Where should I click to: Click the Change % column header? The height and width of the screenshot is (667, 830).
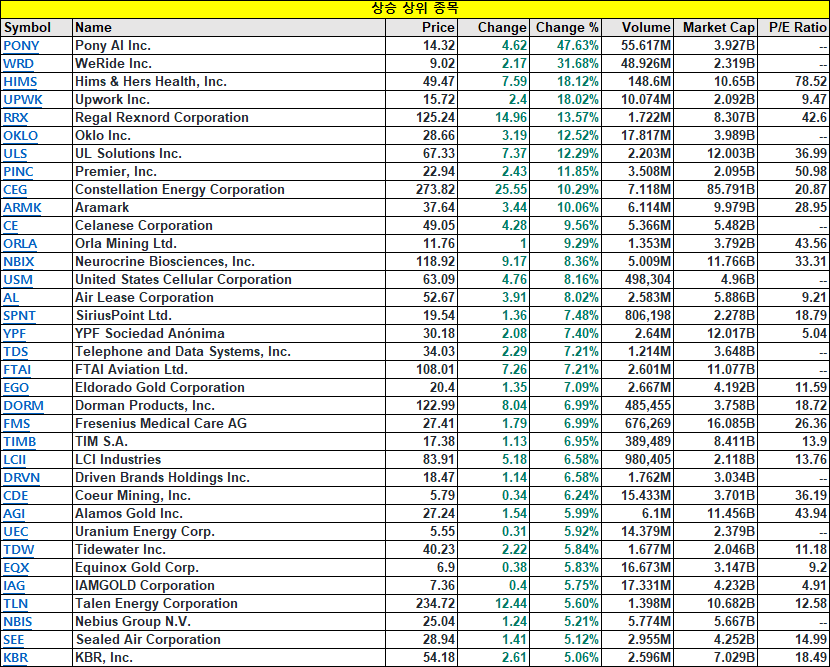565,28
